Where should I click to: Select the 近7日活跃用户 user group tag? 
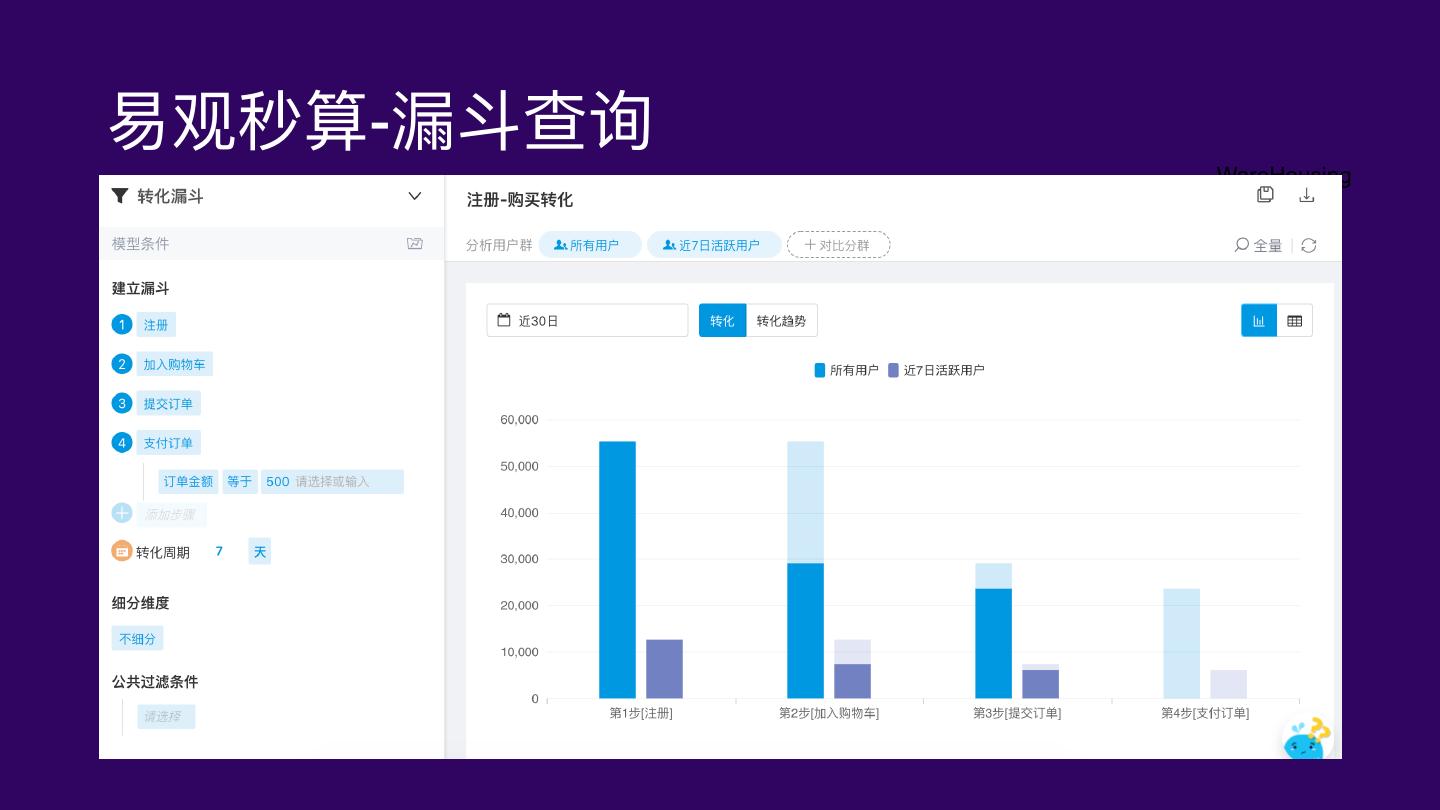[x=714, y=245]
